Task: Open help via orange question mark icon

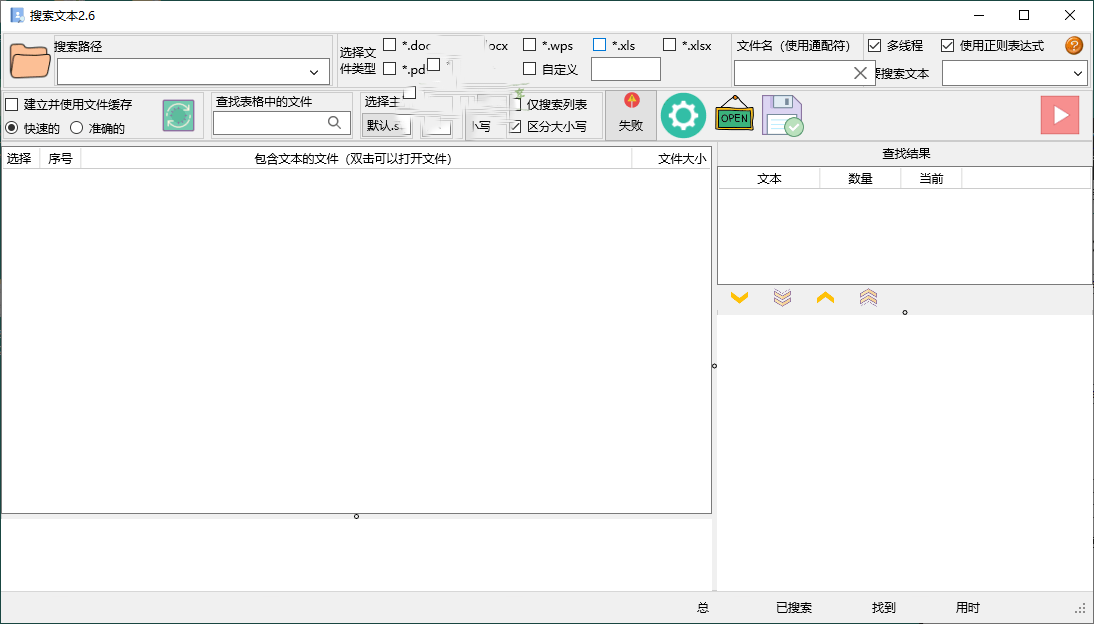Action: (1074, 45)
